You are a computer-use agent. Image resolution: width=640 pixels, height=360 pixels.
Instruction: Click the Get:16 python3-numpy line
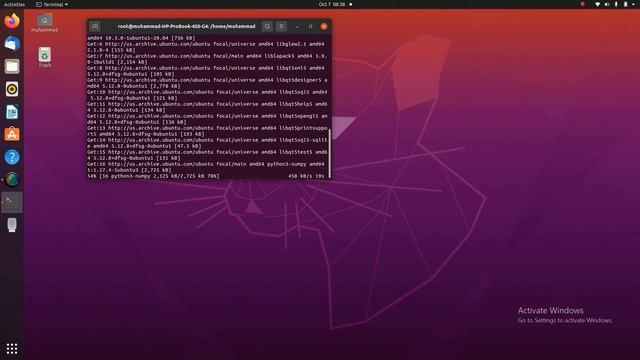point(206,167)
